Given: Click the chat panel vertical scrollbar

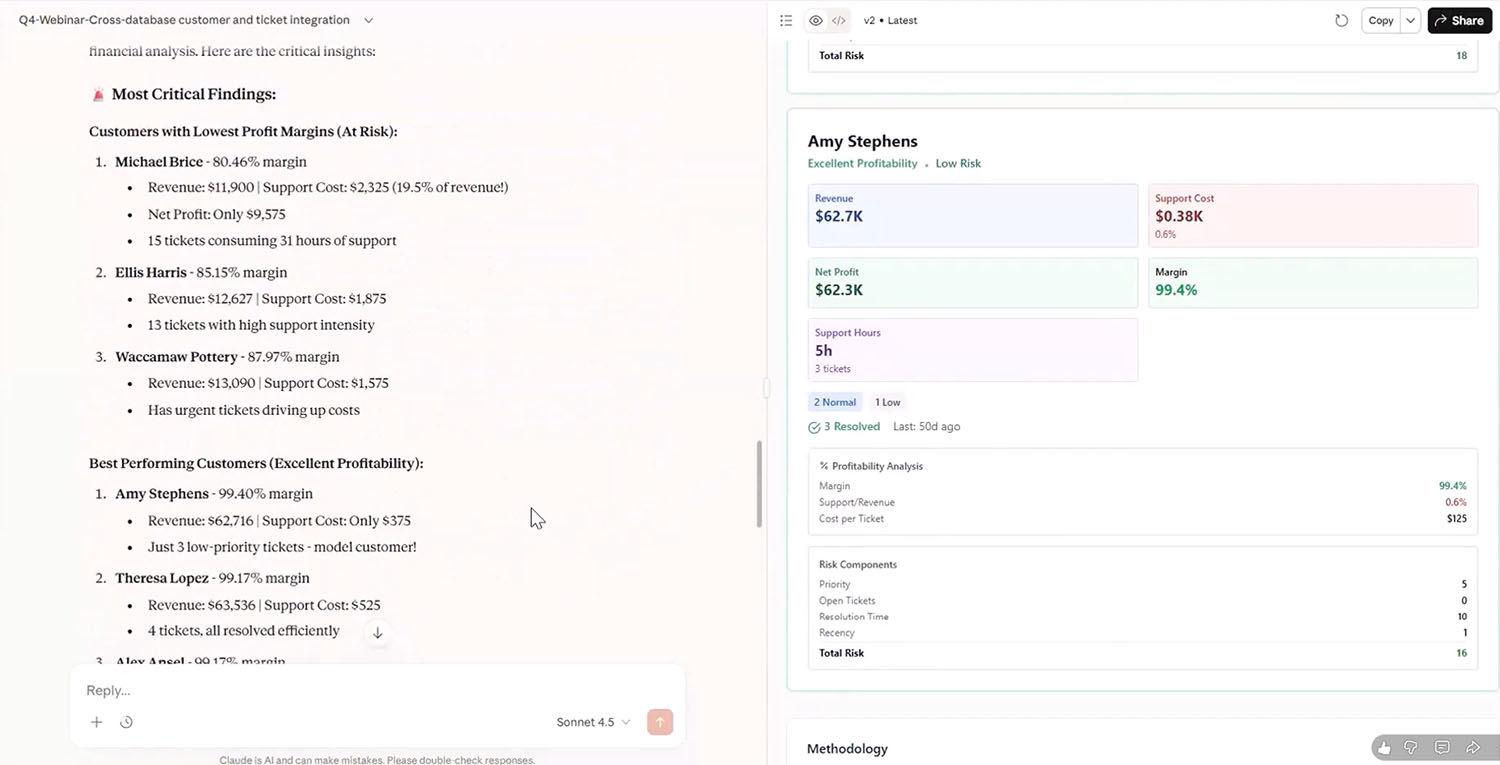Looking at the screenshot, I should pos(759,484).
